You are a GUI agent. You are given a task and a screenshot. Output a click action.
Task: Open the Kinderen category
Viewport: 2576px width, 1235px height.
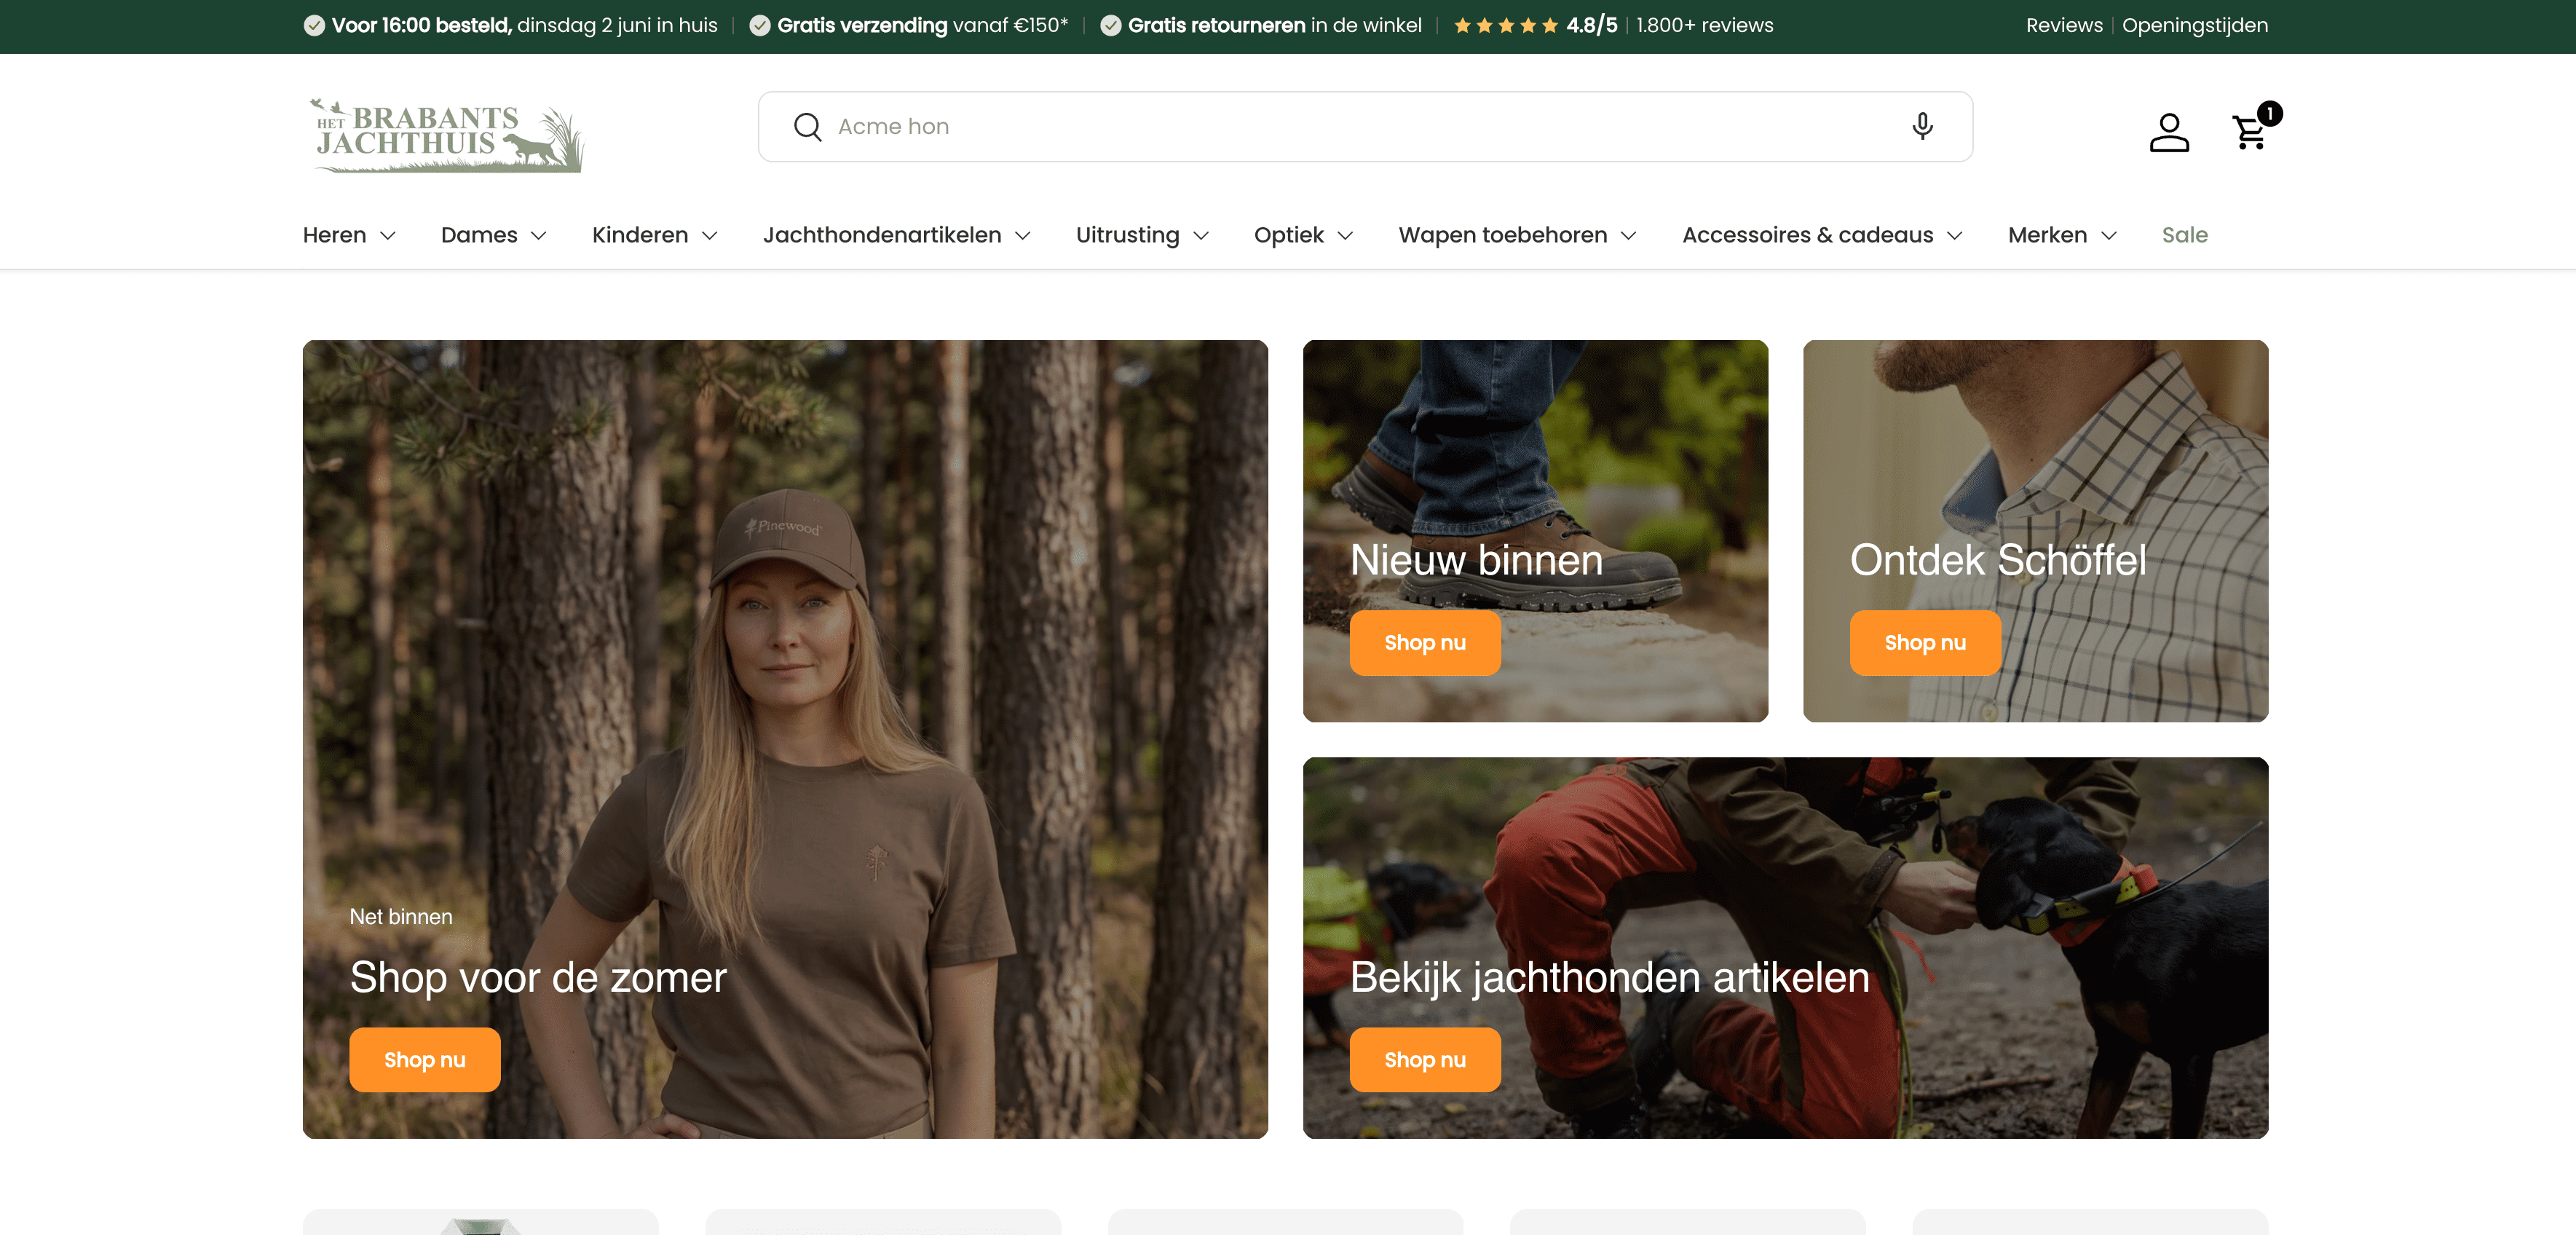tap(640, 235)
